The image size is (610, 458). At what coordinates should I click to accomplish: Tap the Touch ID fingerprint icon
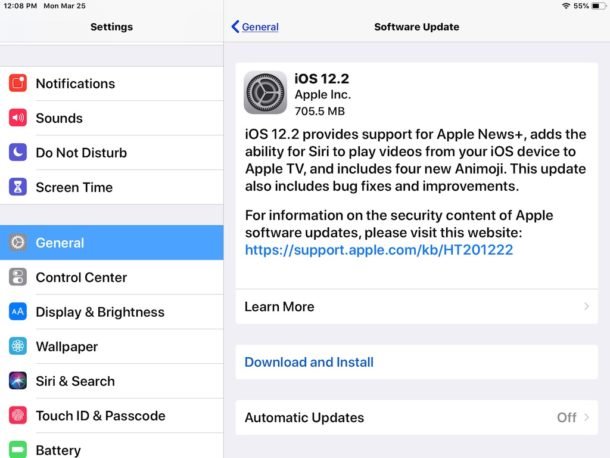click(18, 415)
